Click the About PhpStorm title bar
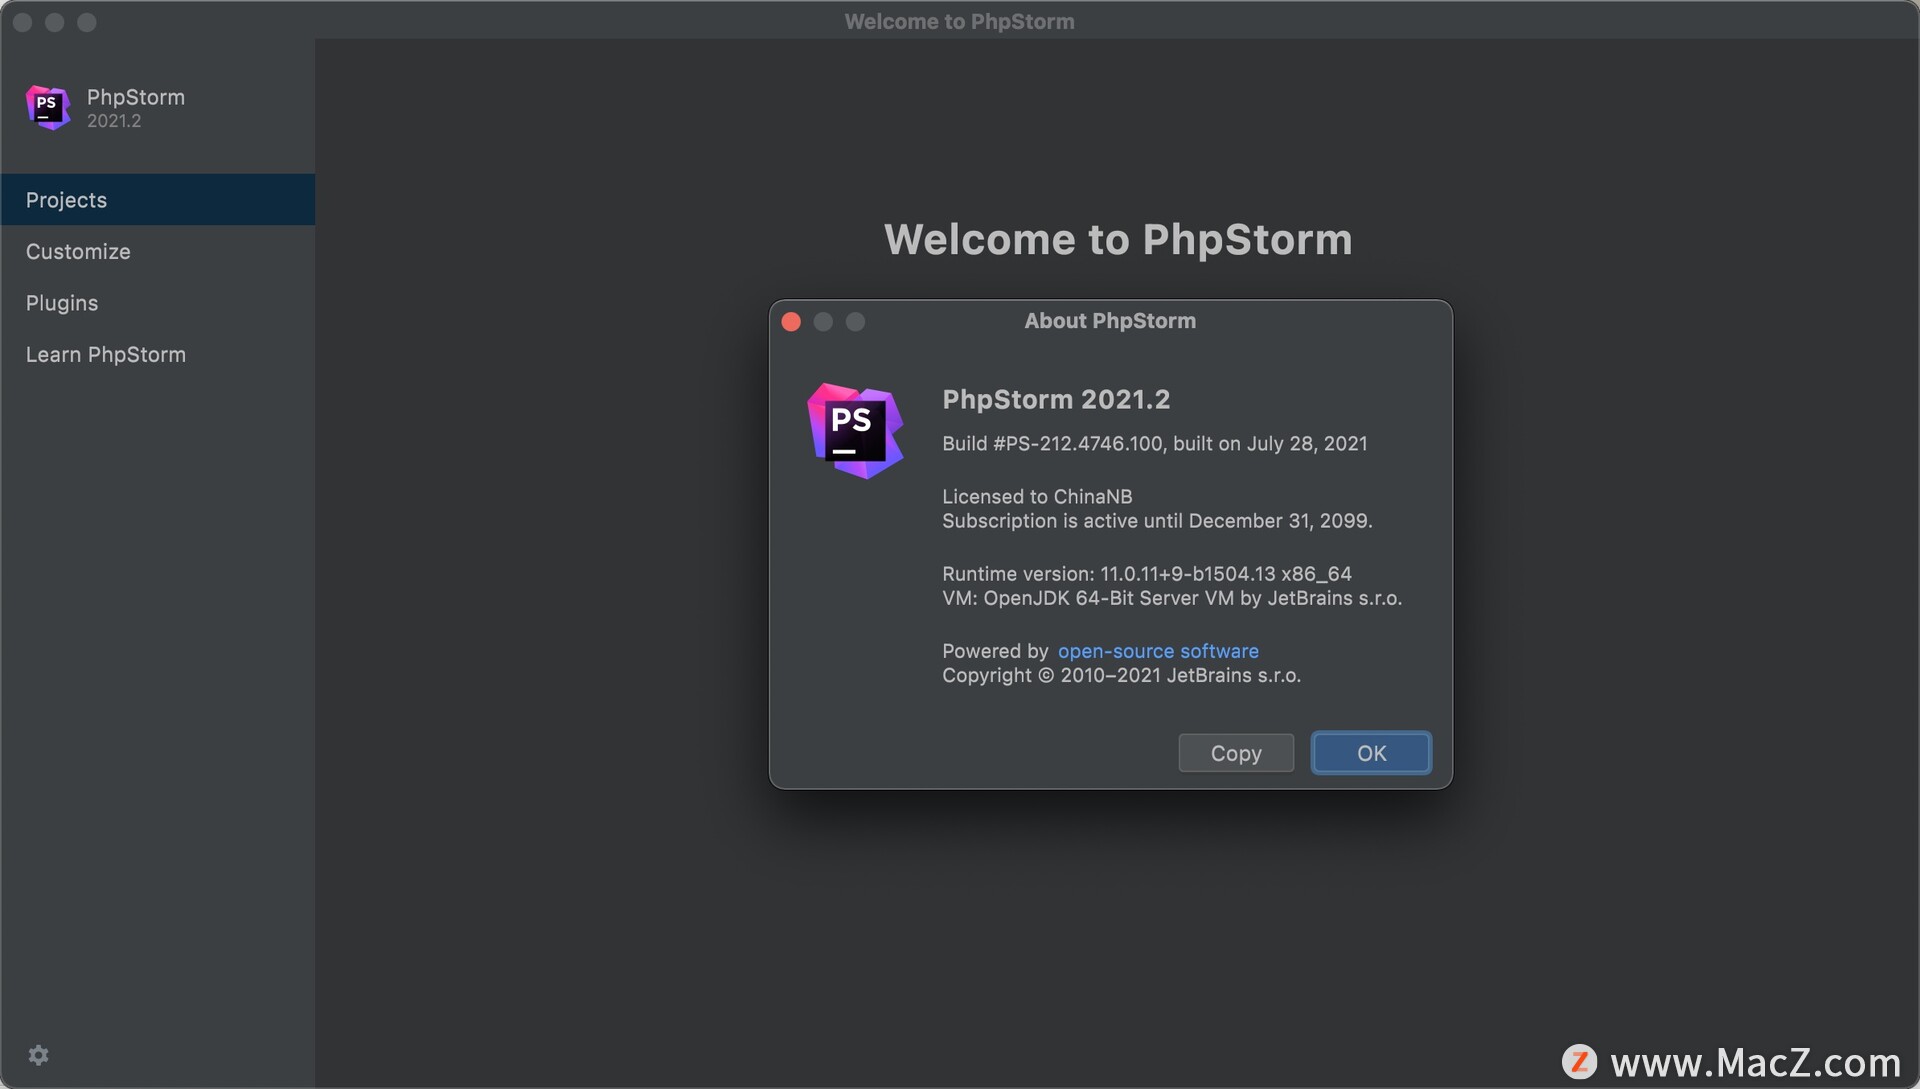1920x1089 pixels. click(1108, 322)
